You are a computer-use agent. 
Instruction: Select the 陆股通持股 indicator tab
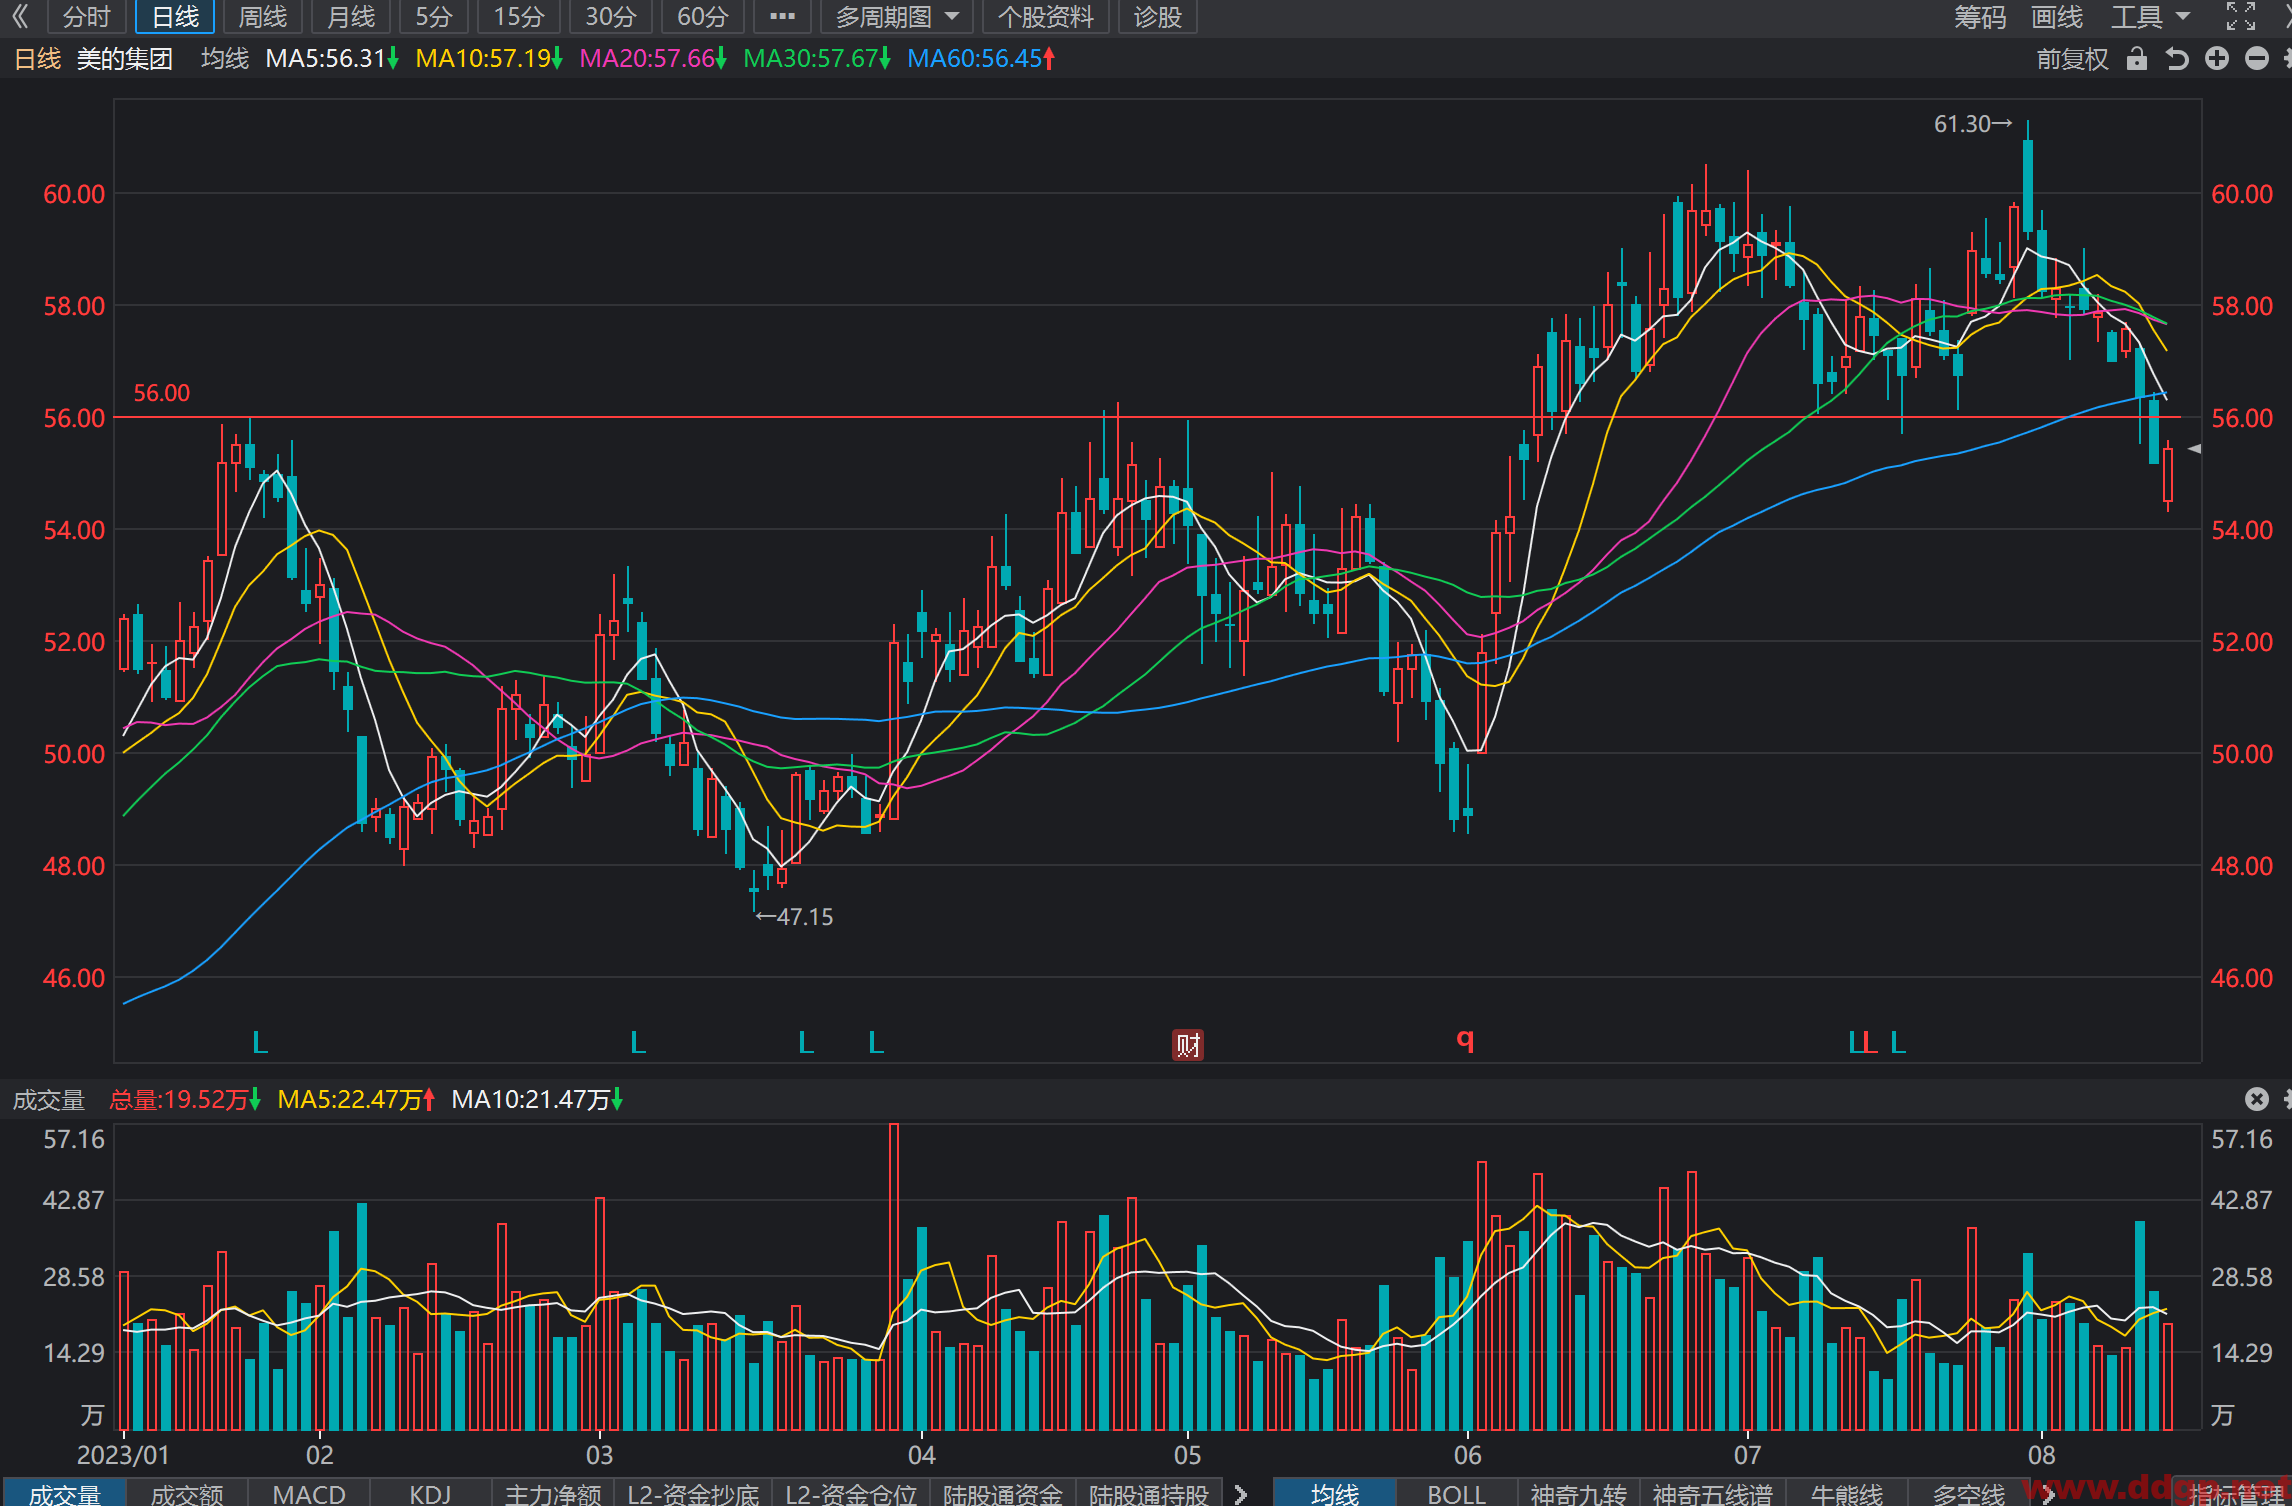pyautogui.click(x=1149, y=1493)
